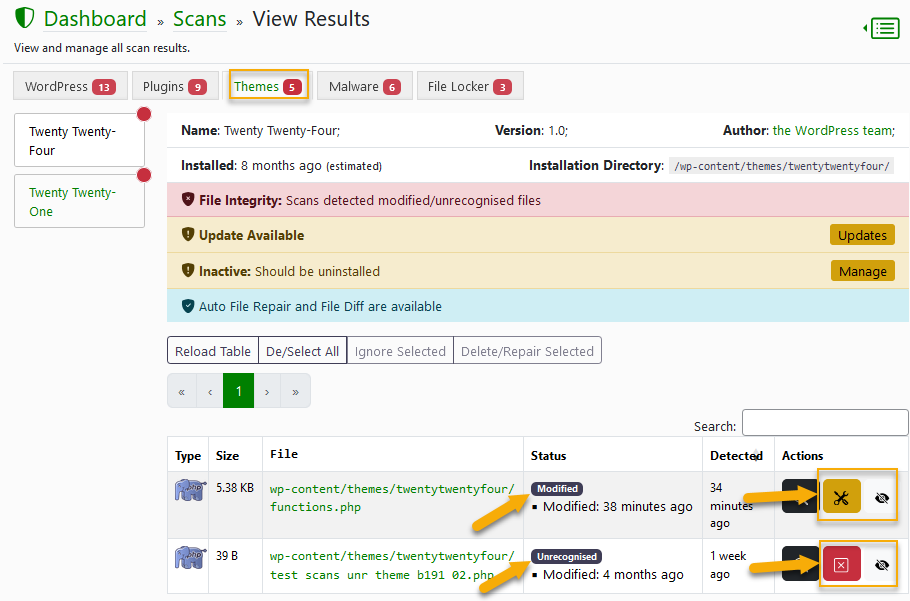Click the repair tool icon for functions.php
Viewport: 910px width, 601px height.
pos(841,497)
